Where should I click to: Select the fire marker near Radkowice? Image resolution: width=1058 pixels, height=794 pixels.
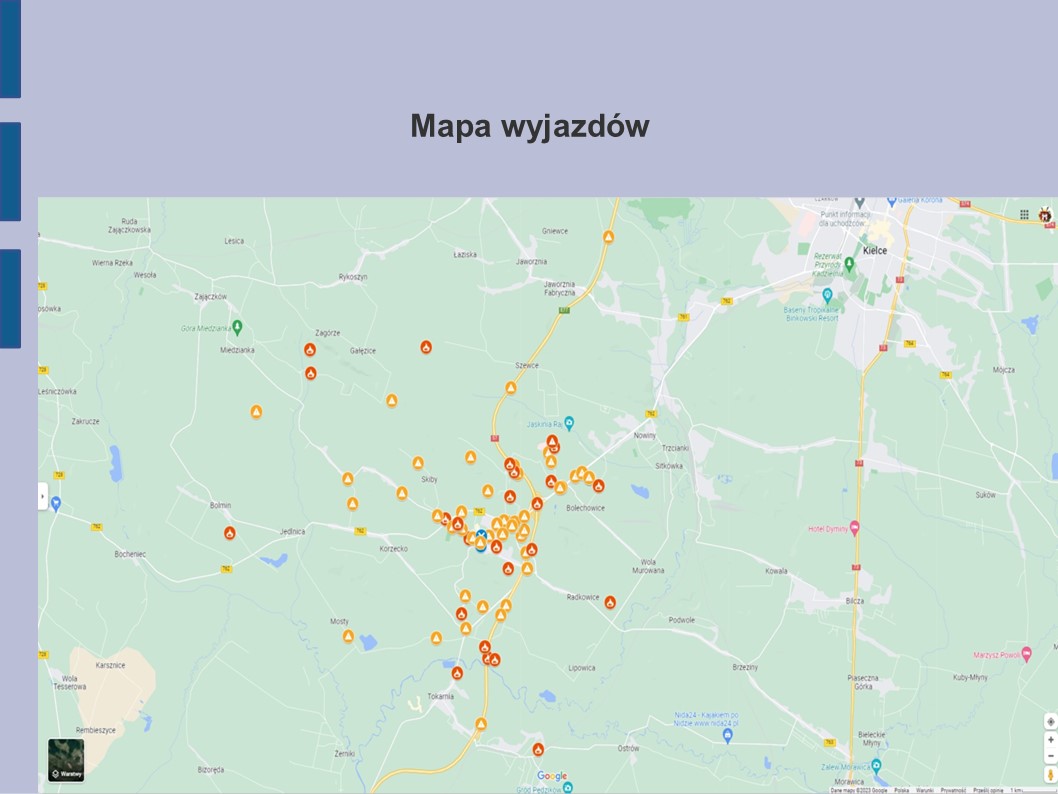(x=610, y=602)
